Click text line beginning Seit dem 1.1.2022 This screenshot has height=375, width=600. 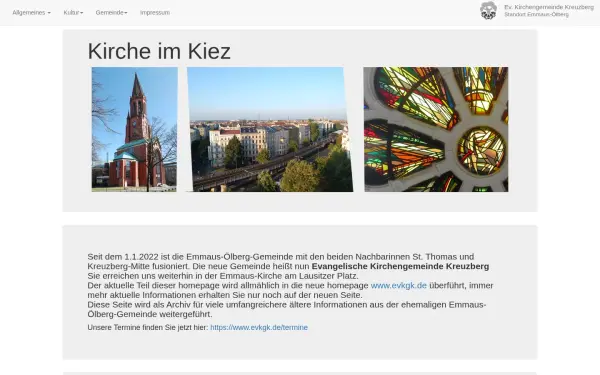(x=280, y=257)
